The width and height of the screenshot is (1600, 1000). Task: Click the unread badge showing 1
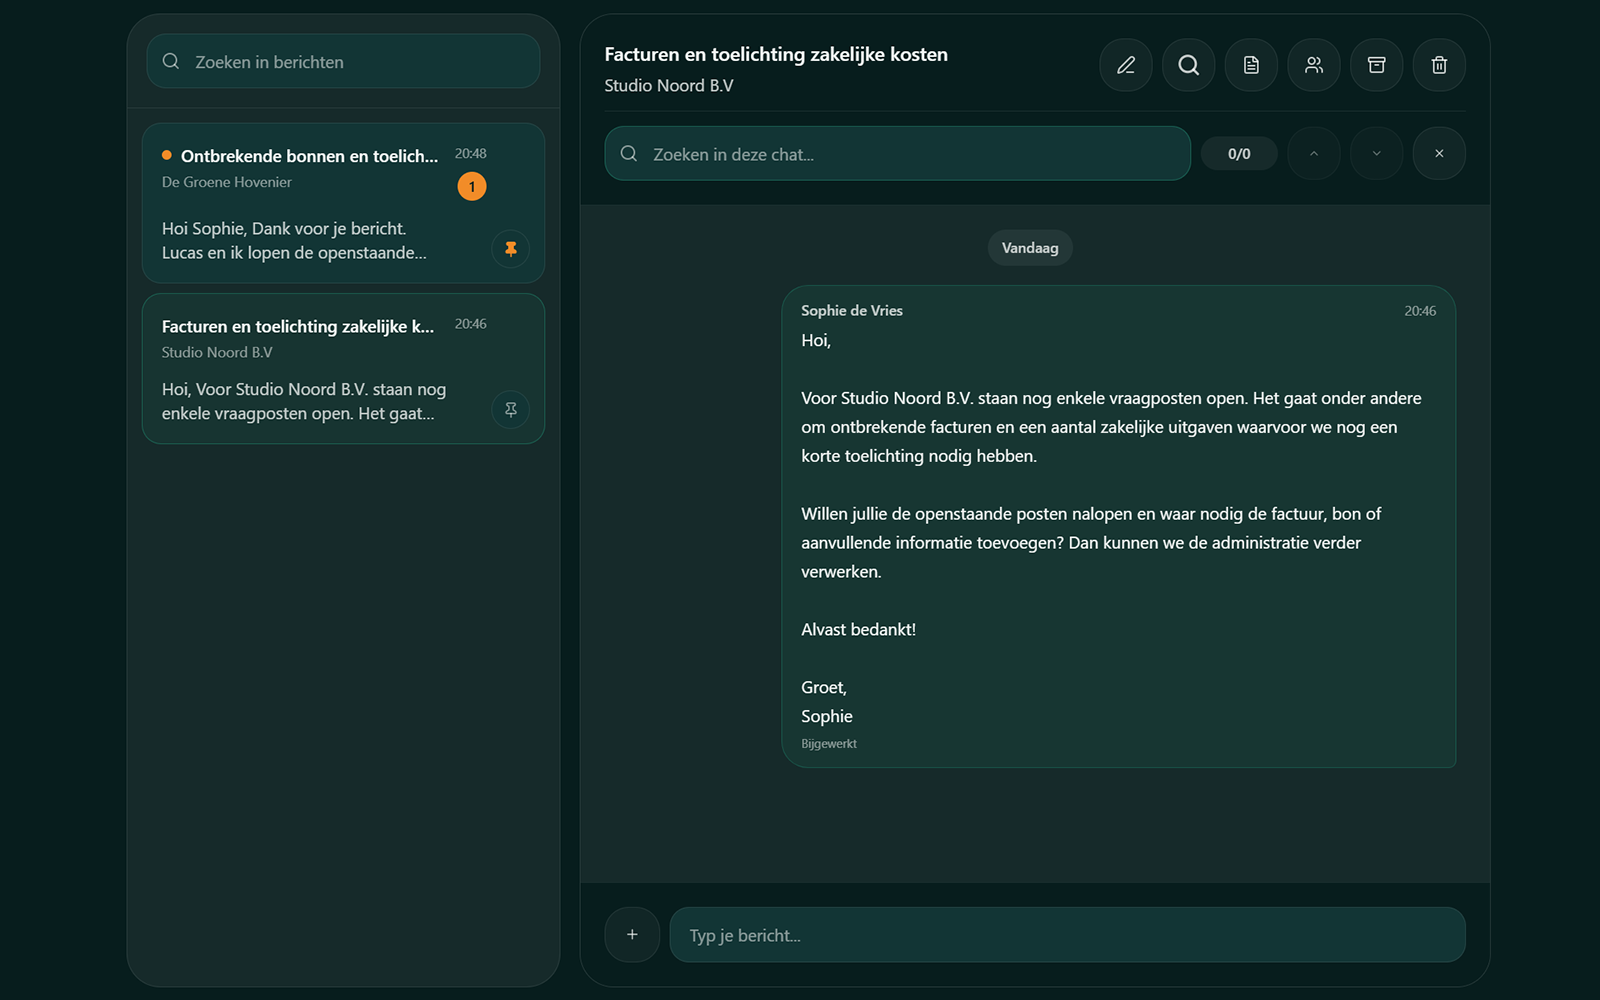click(x=472, y=186)
